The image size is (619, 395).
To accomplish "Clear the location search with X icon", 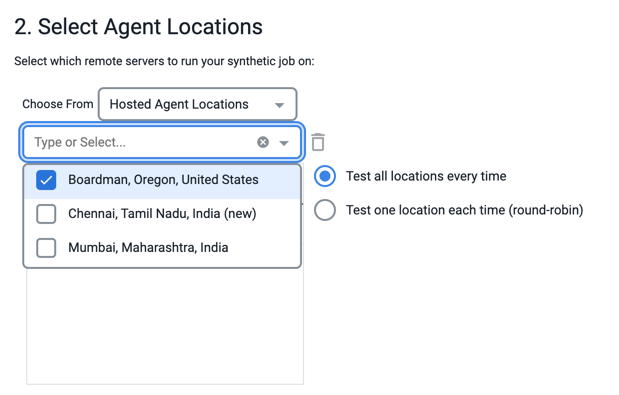I will (263, 142).
